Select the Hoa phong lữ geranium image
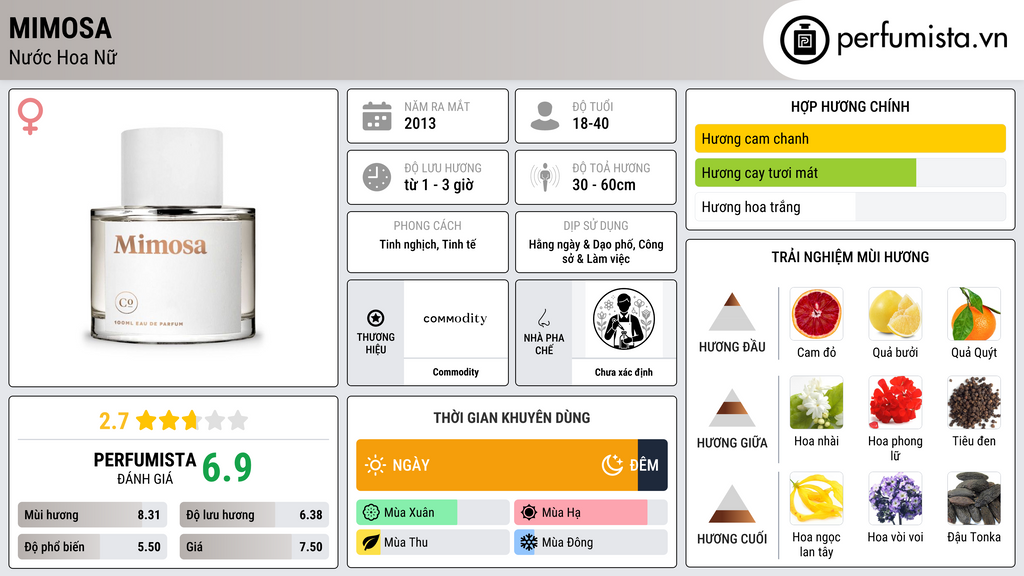The width and height of the screenshot is (1024, 576). tap(895, 402)
